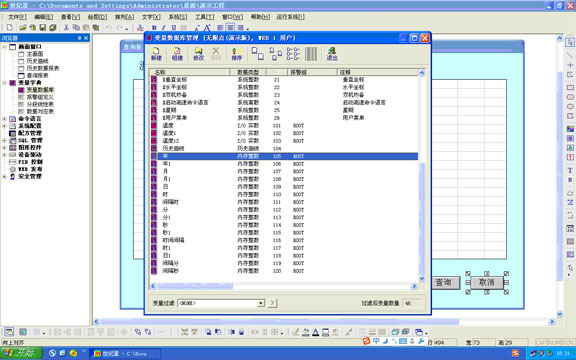Click the 查询 button on the canvas
The height and width of the screenshot is (360, 576).
click(x=445, y=282)
